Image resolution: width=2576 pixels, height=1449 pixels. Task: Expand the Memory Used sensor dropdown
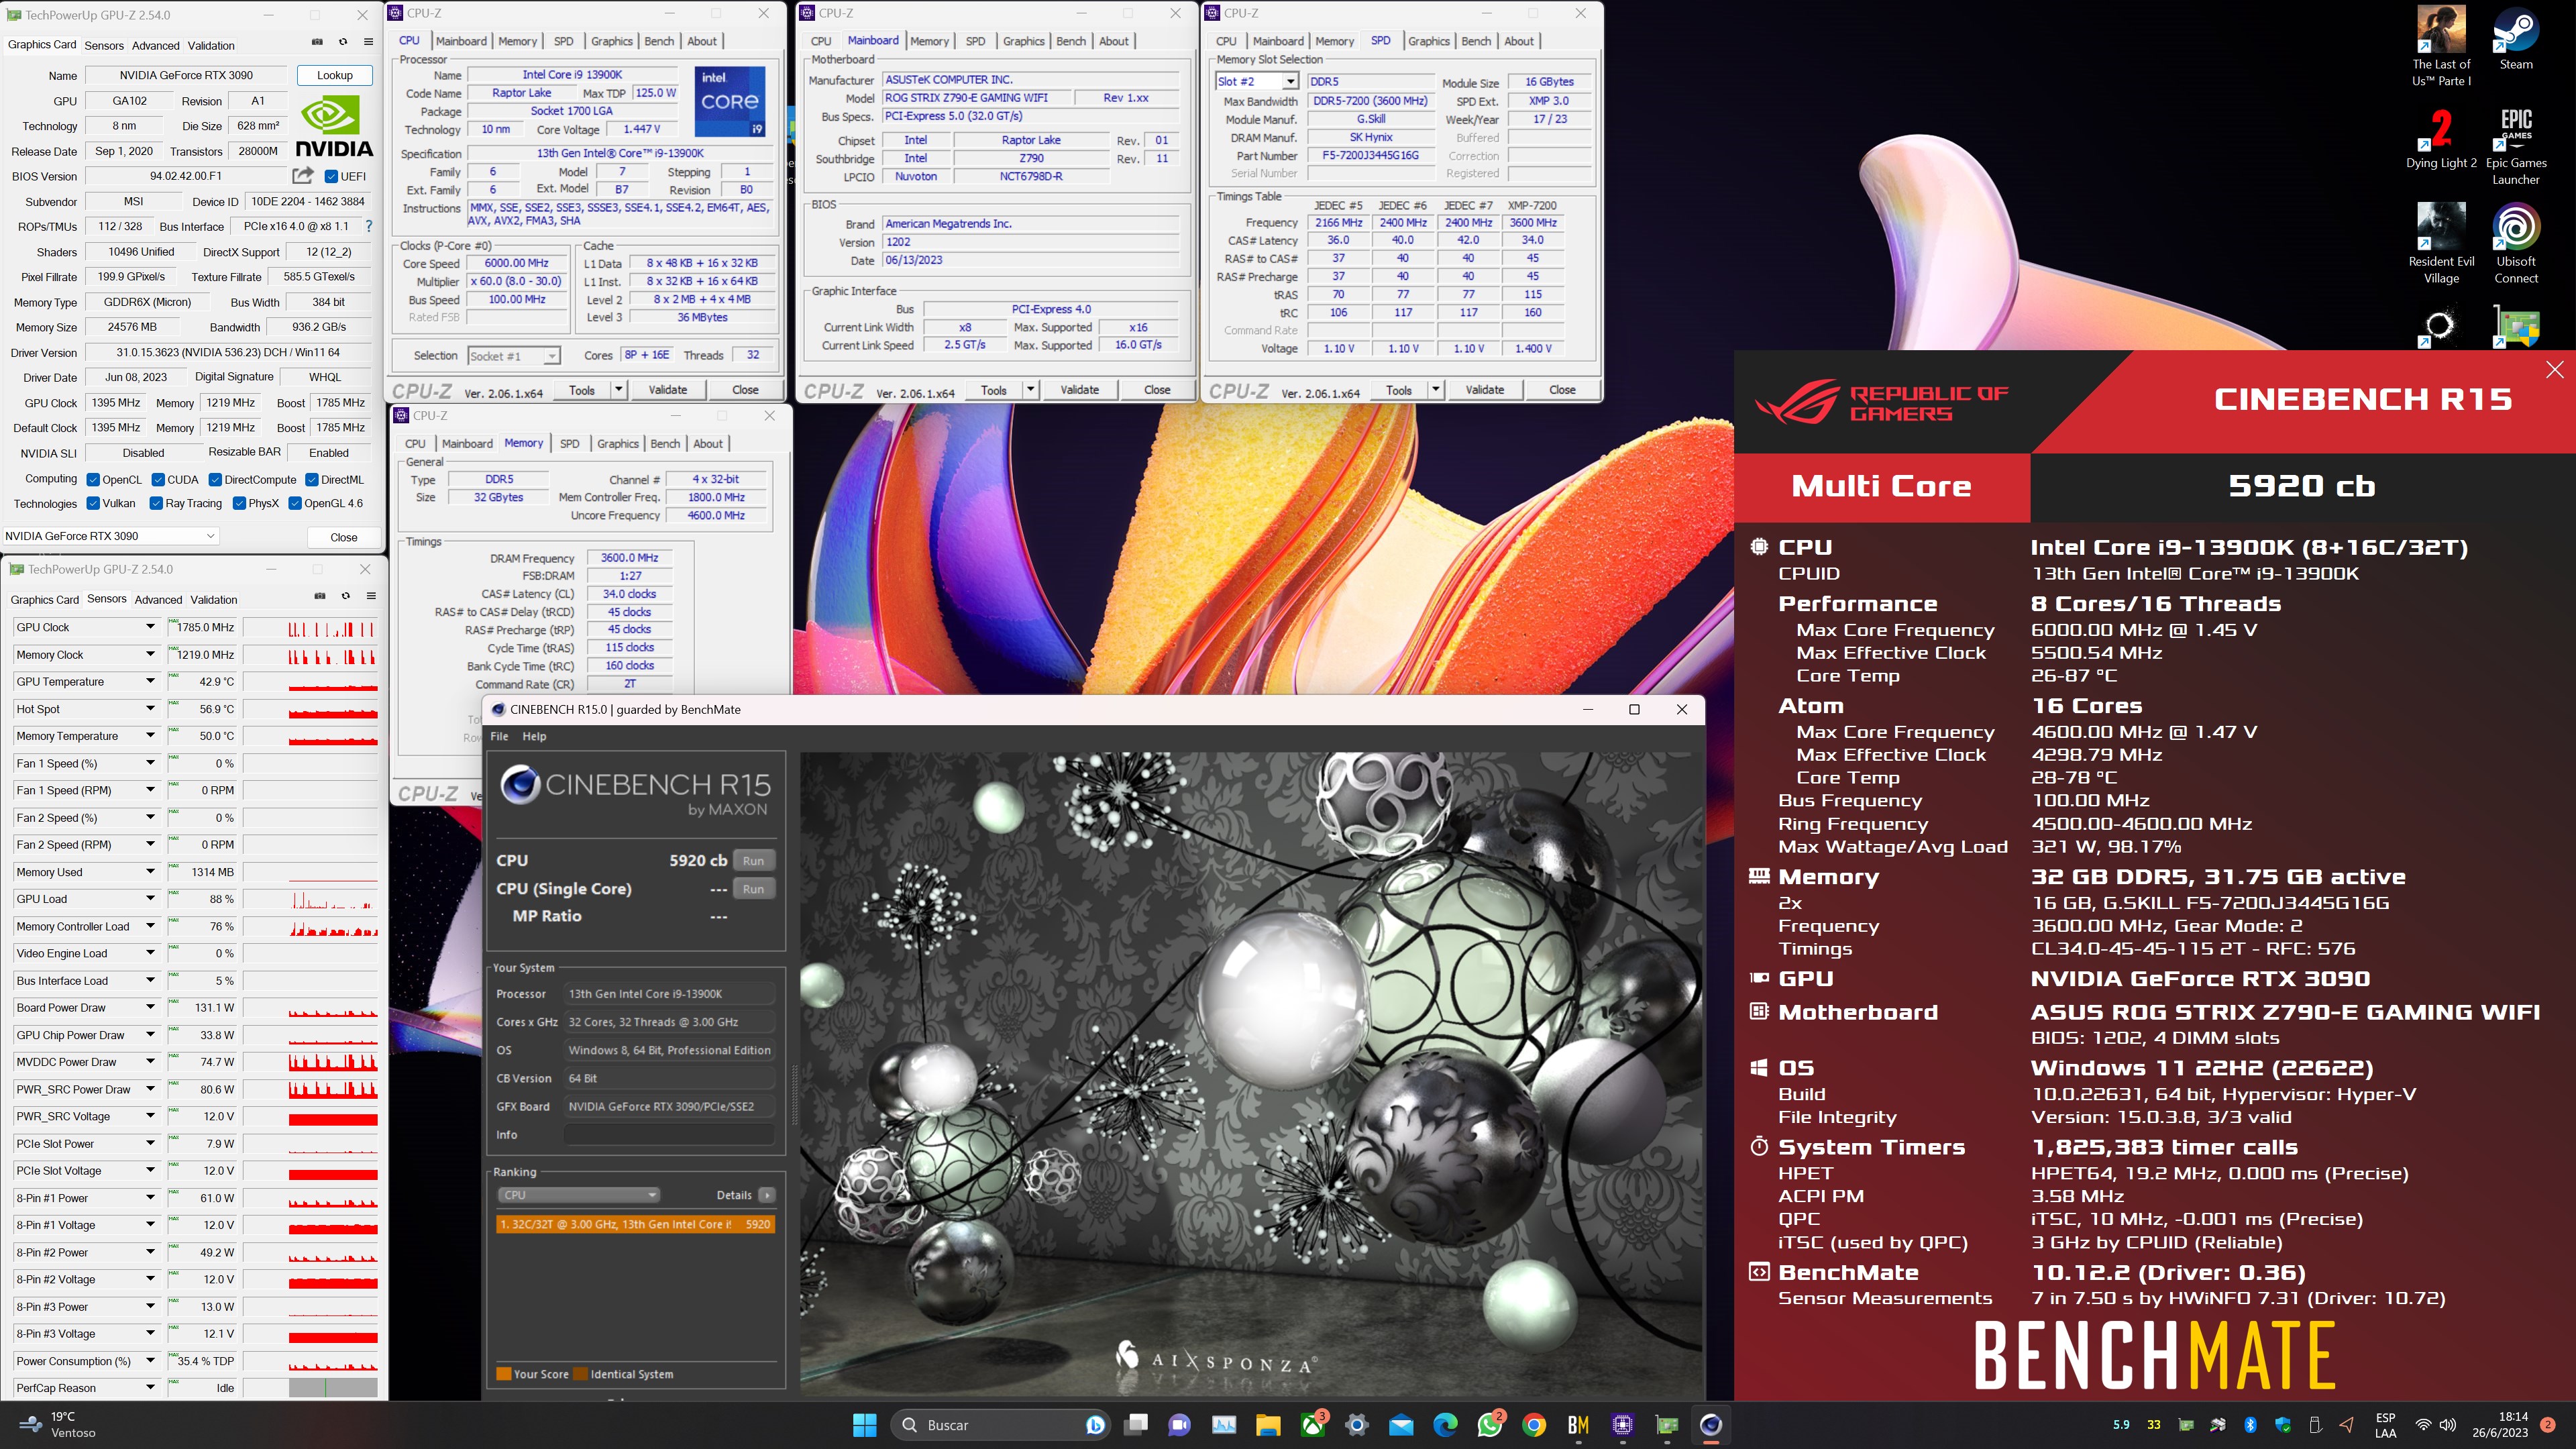point(150,872)
